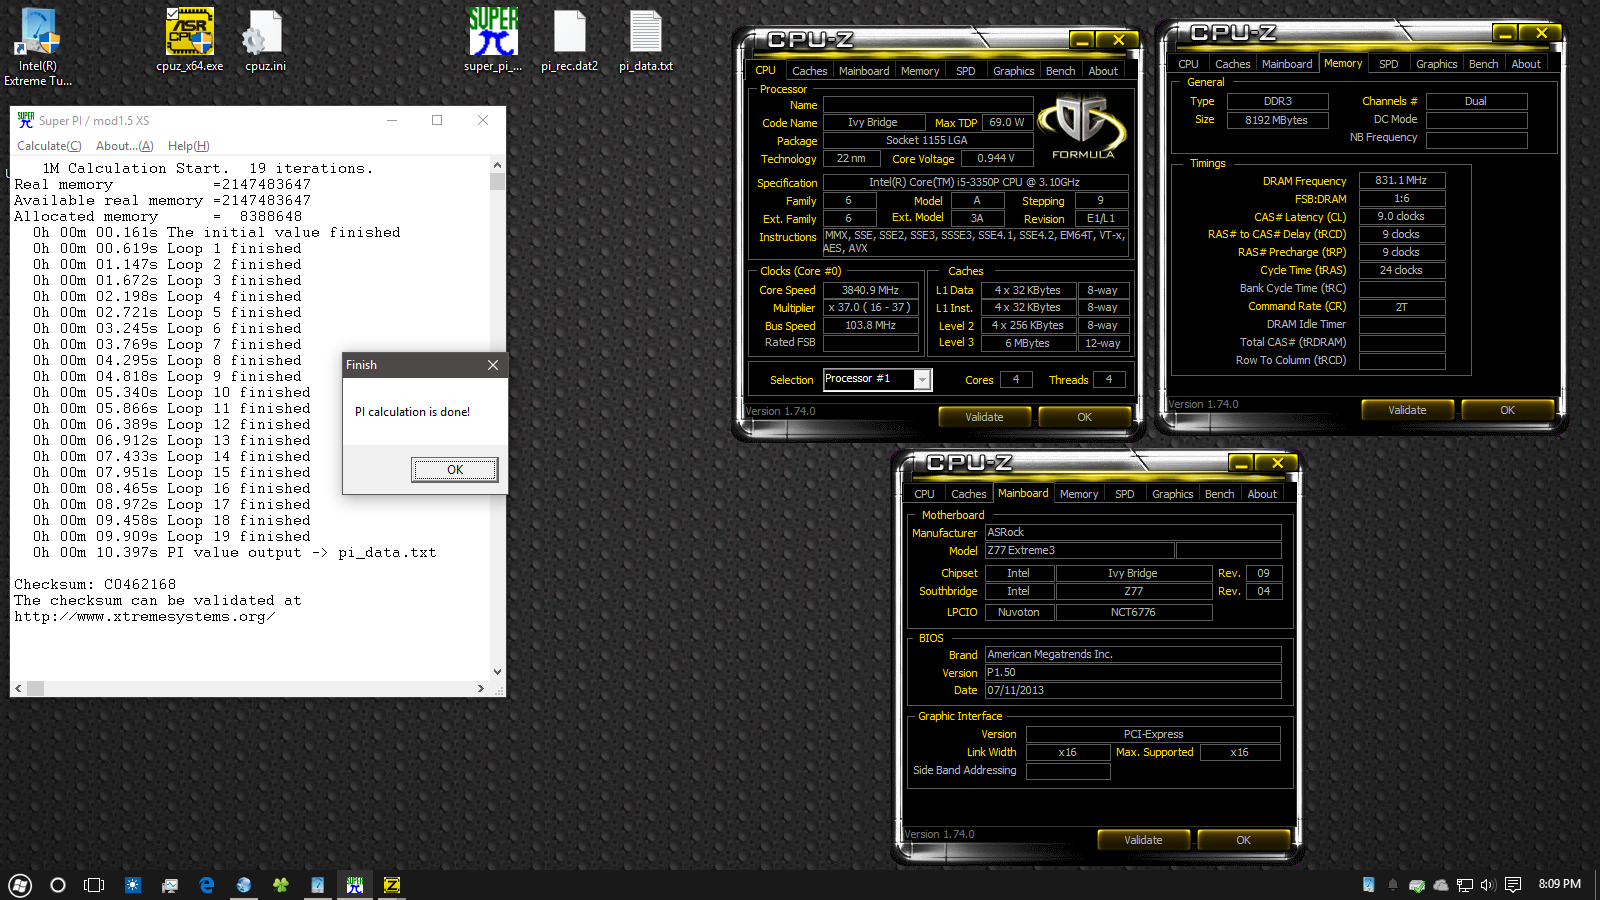Viewport: 1600px width, 900px height.
Task: Click the Core Speed value 3840.9 MHz
Action: click(870, 290)
